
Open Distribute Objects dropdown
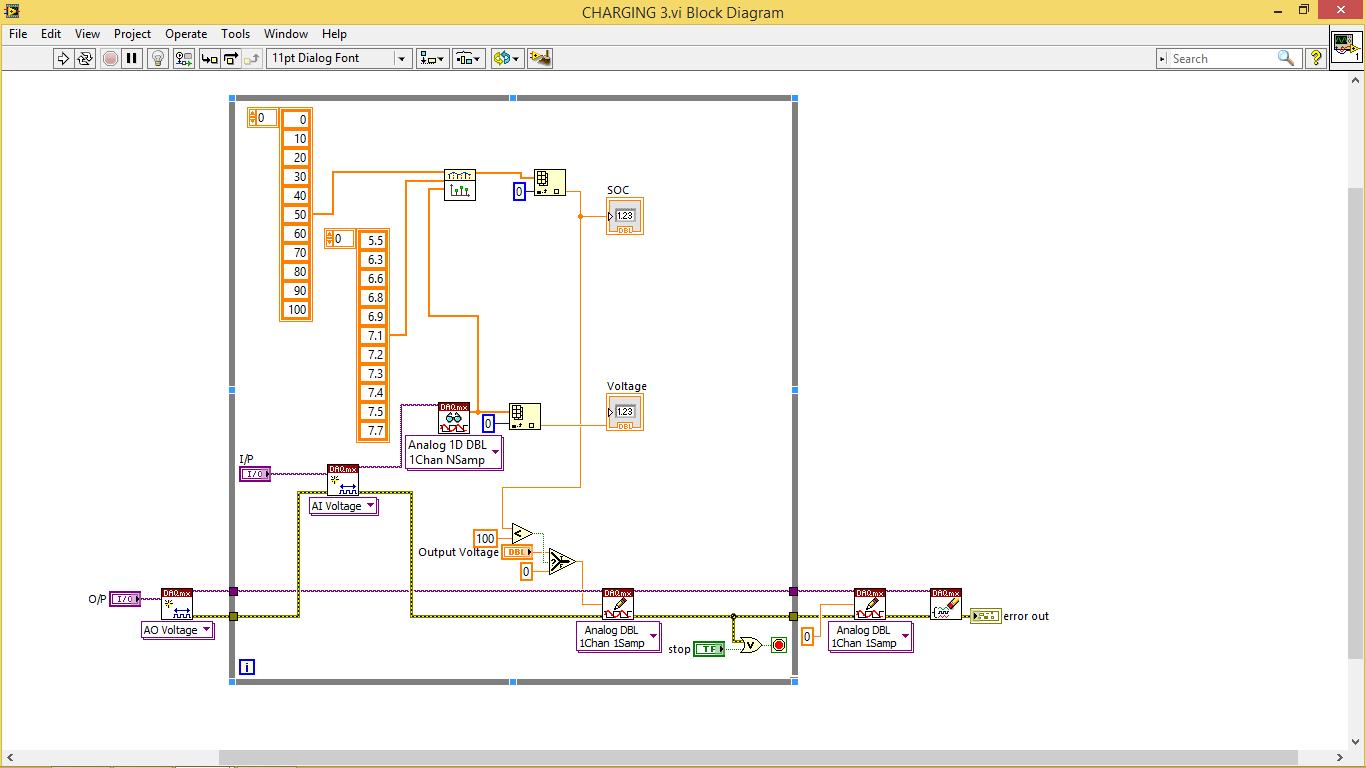click(x=469, y=58)
